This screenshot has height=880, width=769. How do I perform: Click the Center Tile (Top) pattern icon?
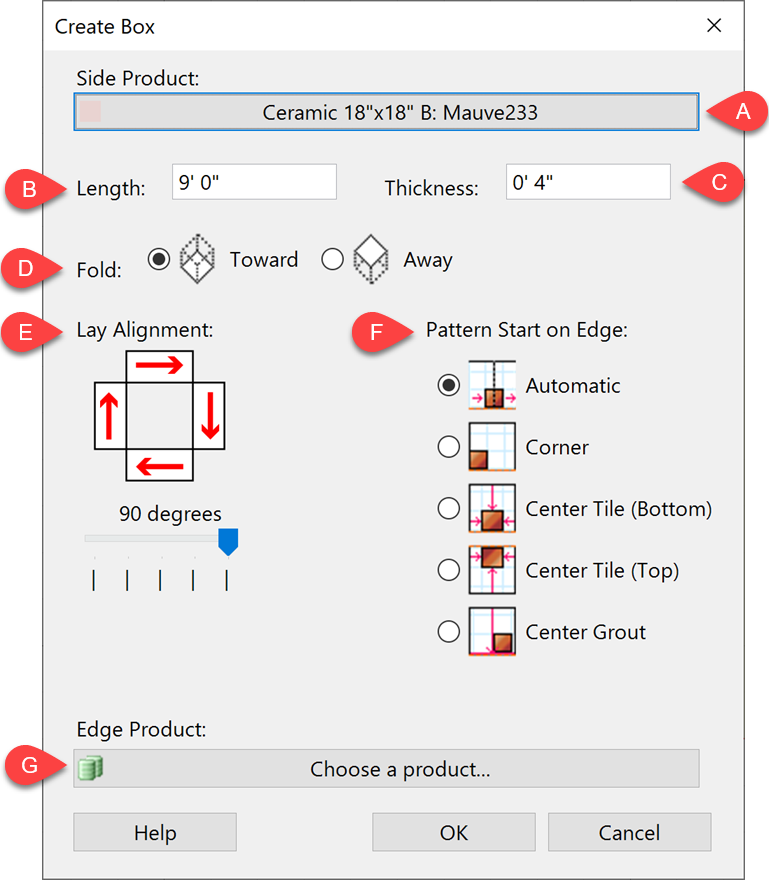click(x=492, y=570)
